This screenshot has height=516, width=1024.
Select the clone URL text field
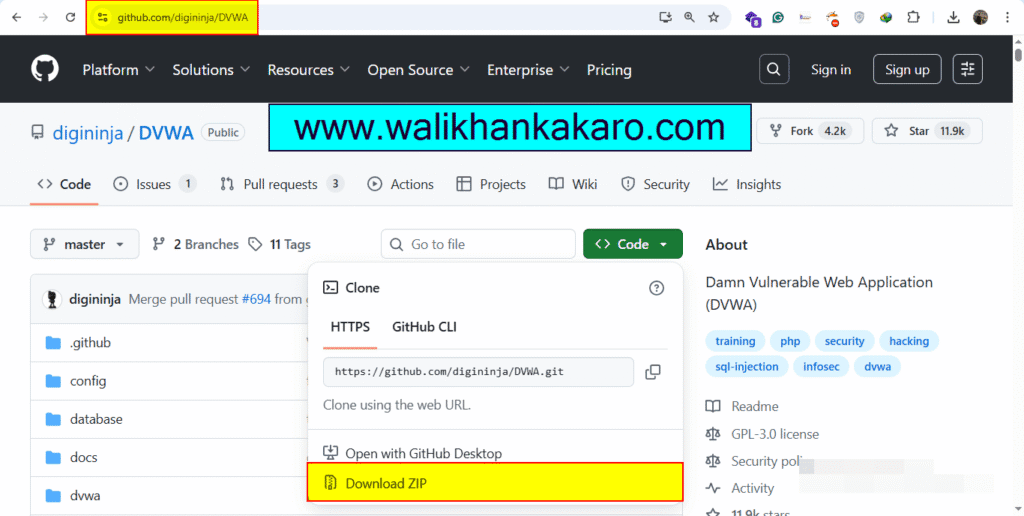(x=478, y=372)
